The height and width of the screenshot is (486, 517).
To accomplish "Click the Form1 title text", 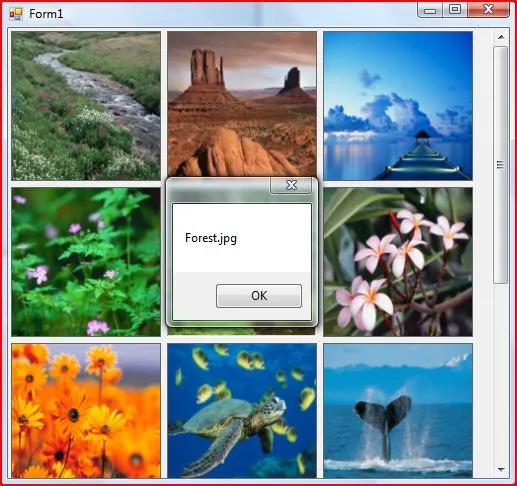I will point(46,14).
